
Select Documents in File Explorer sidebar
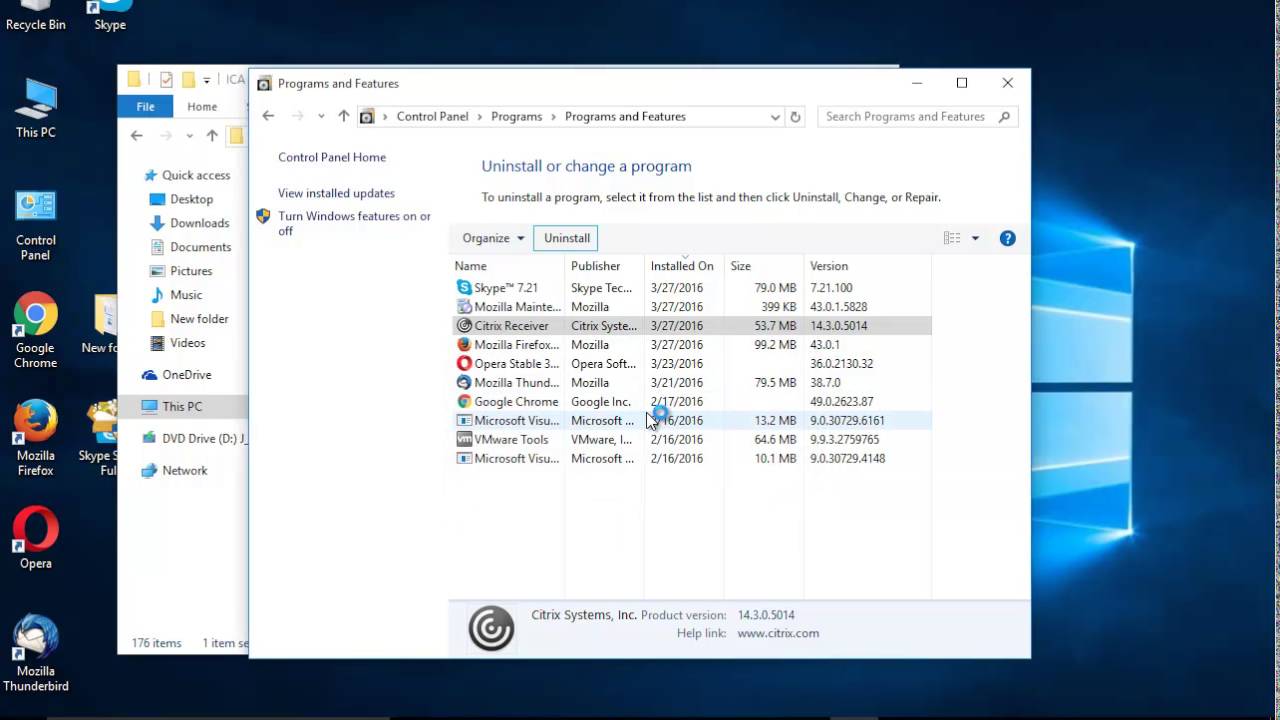pos(200,247)
